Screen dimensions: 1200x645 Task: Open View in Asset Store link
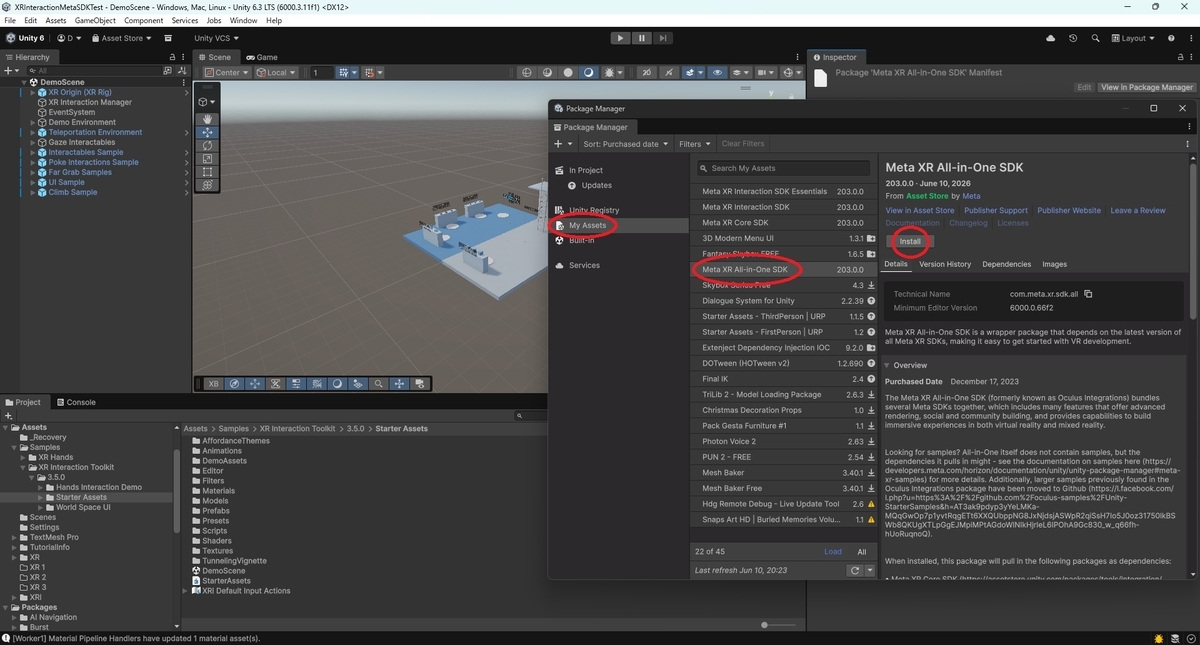click(920, 211)
